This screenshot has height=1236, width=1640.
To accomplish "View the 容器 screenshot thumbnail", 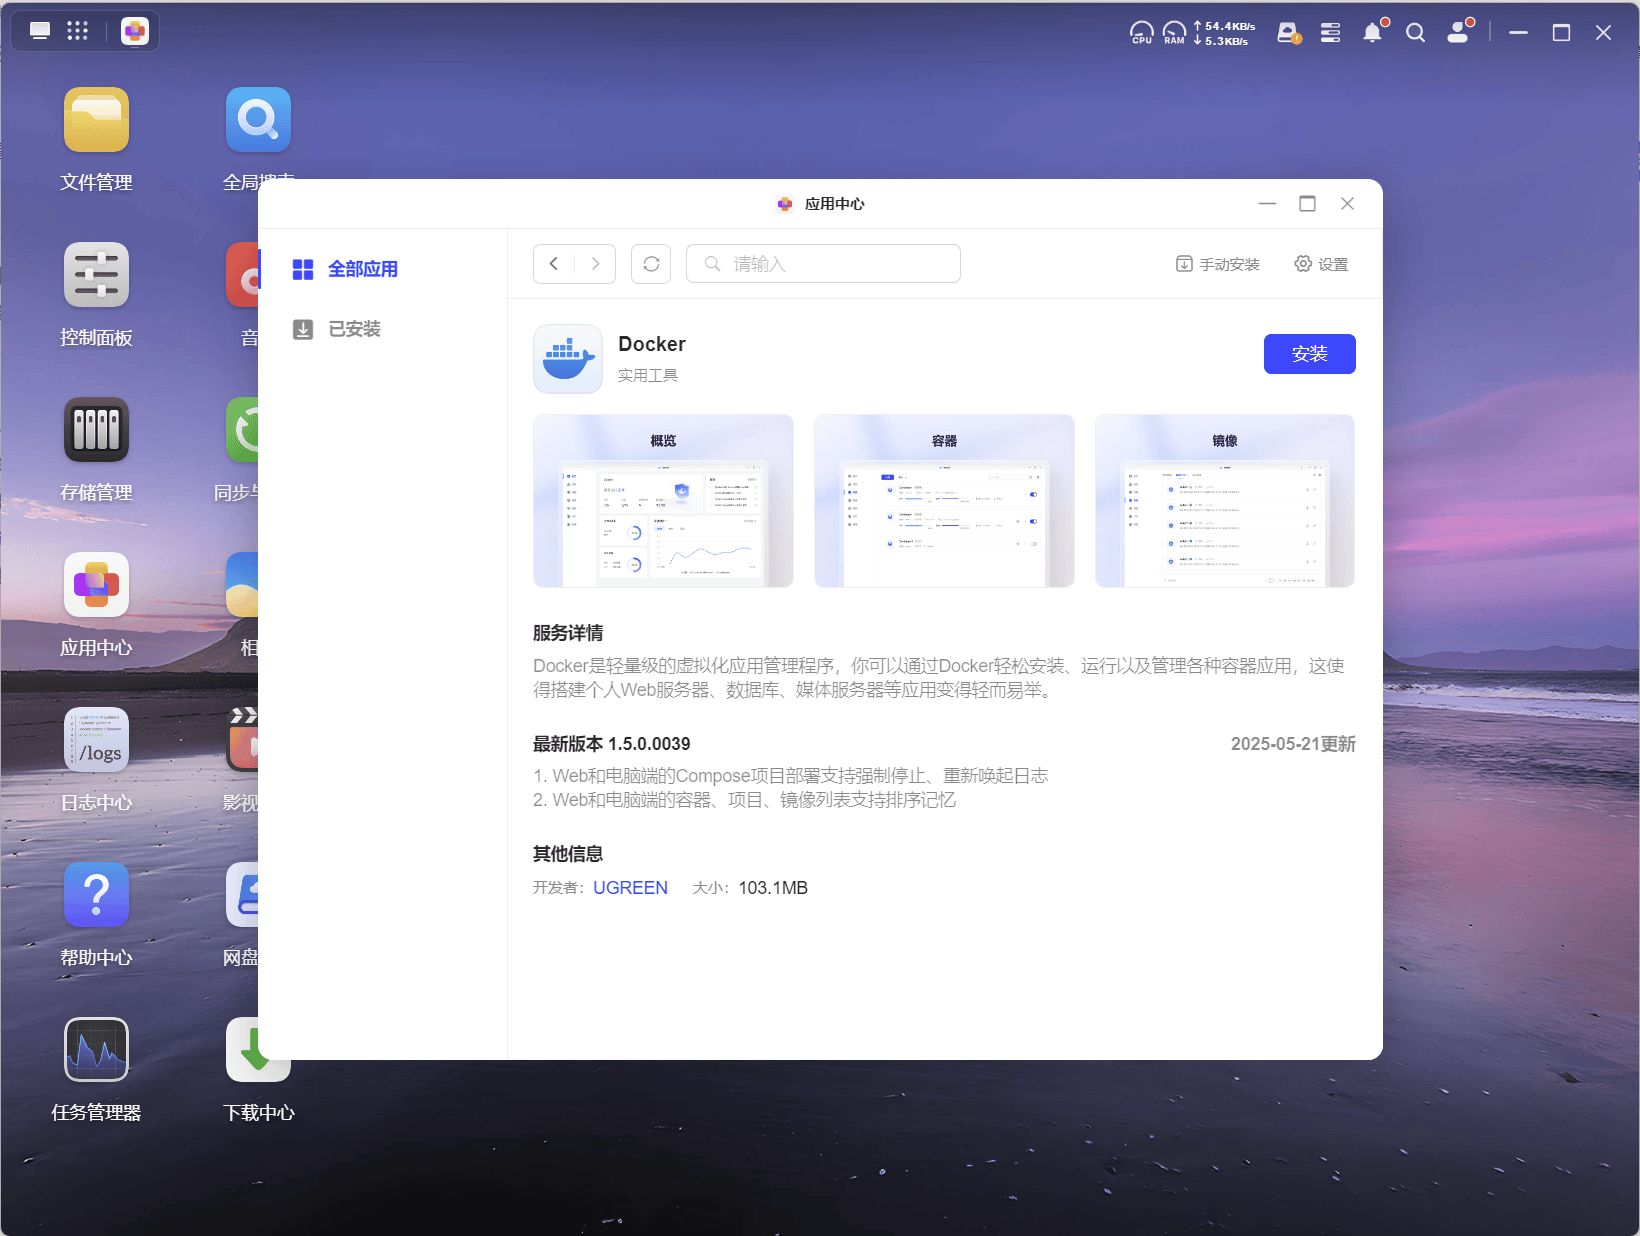I will (x=944, y=501).
